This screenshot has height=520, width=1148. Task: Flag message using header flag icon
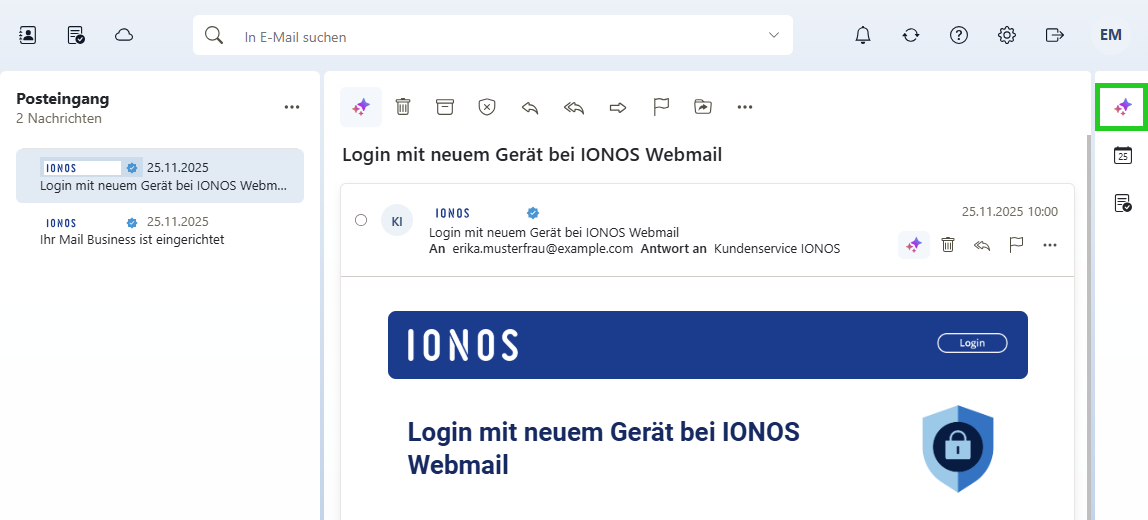[x=1016, y=245]
